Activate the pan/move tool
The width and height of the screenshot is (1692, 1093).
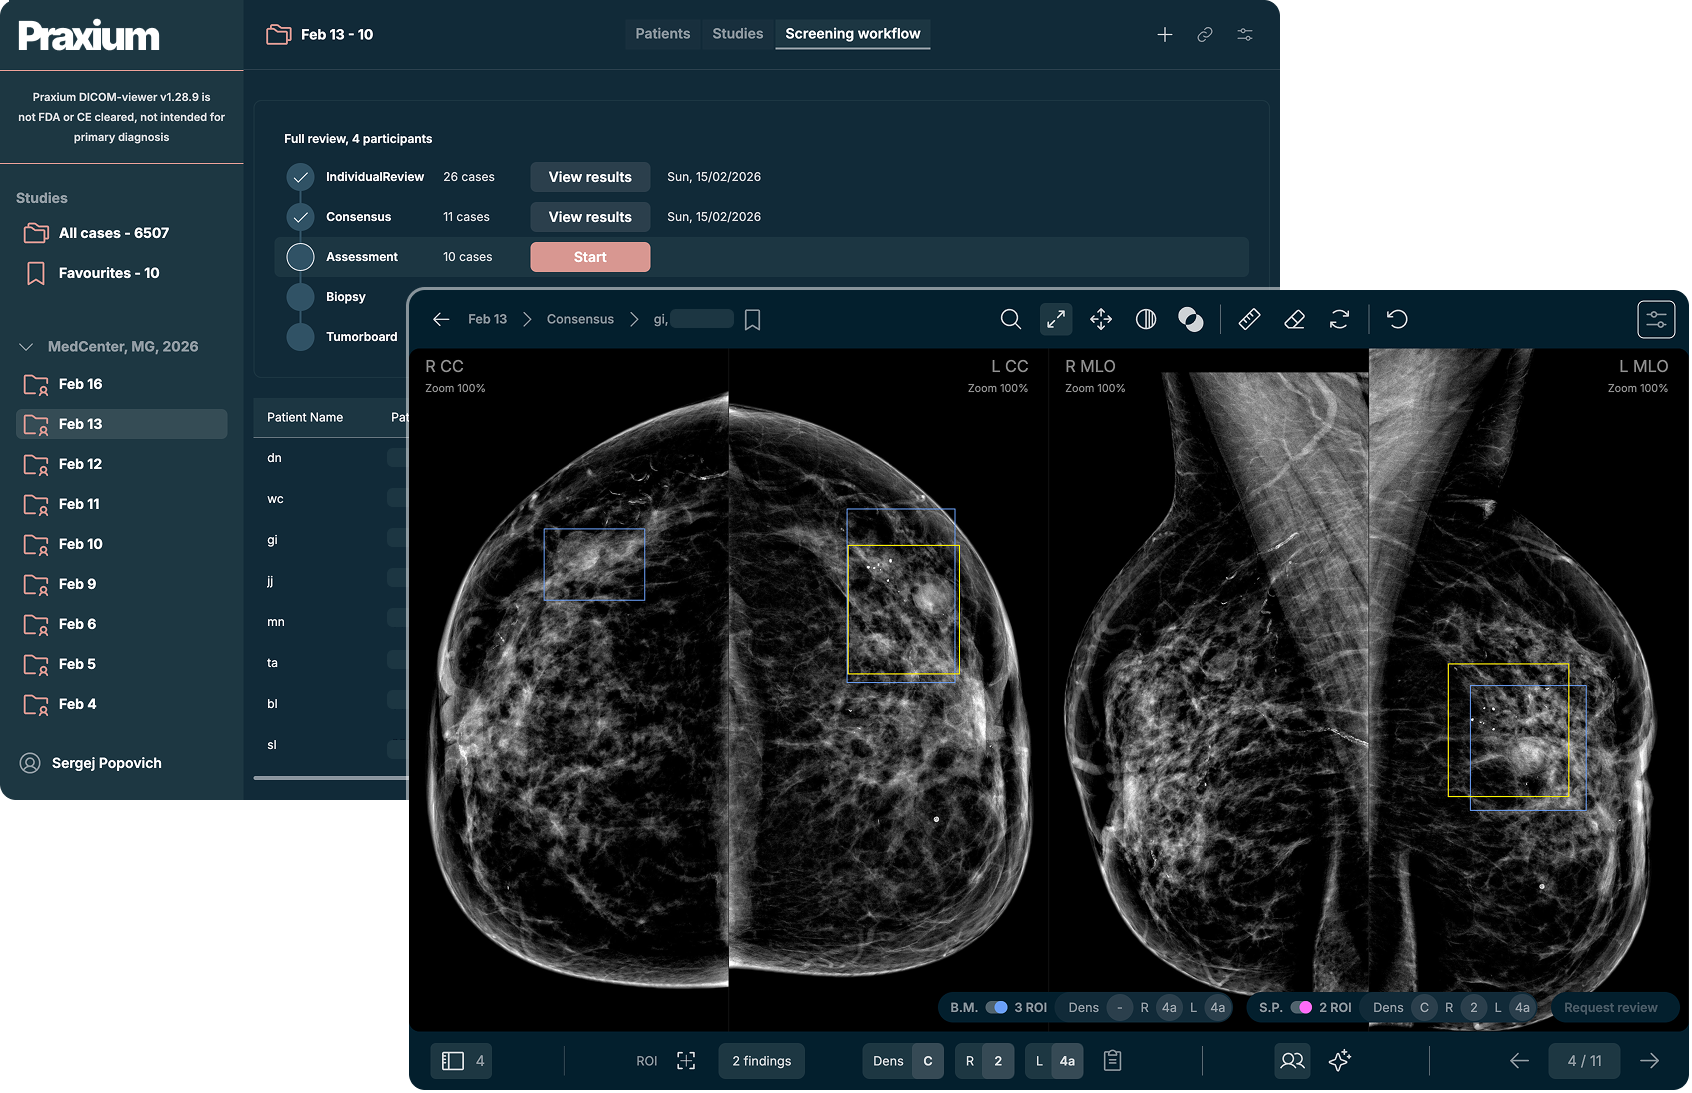pyautogui.click(x=1101, y=319)
